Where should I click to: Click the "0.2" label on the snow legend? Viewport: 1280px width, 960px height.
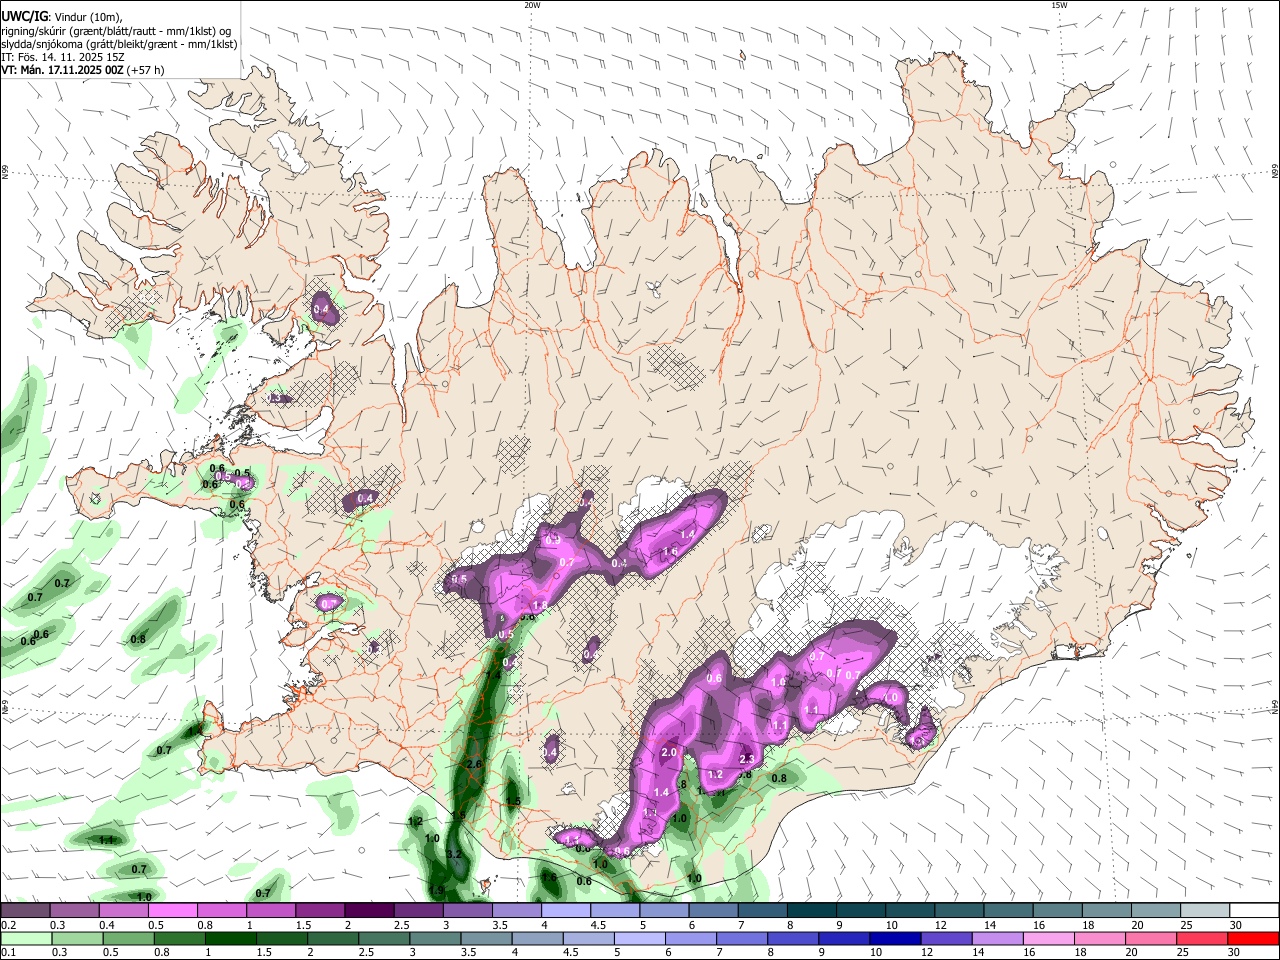(x=9, y=925)
